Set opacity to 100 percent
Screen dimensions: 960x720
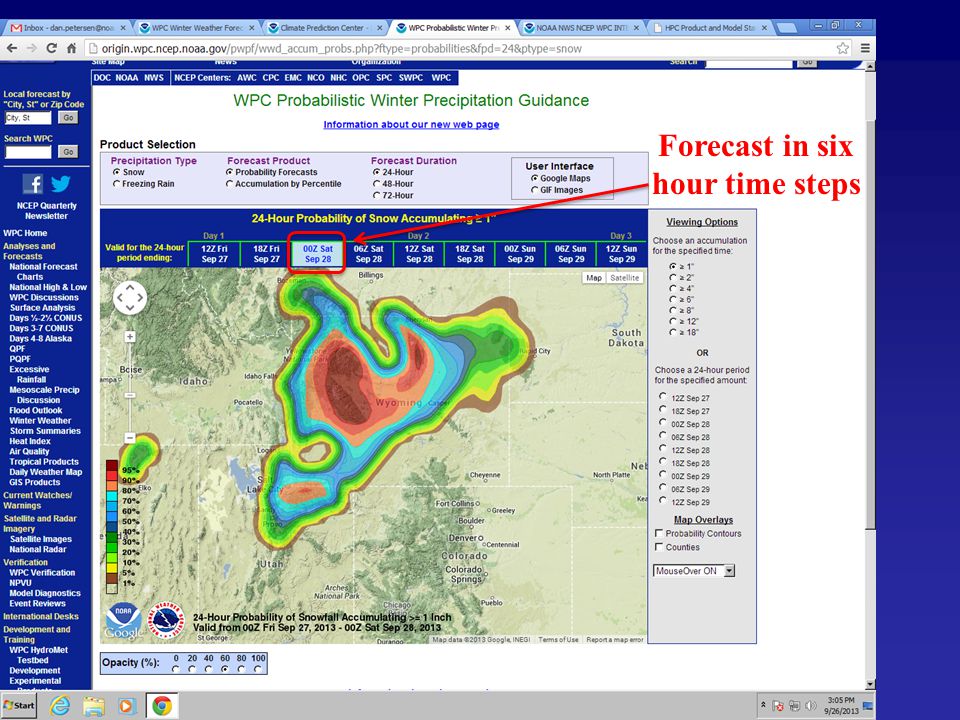[x=258, y=669]
